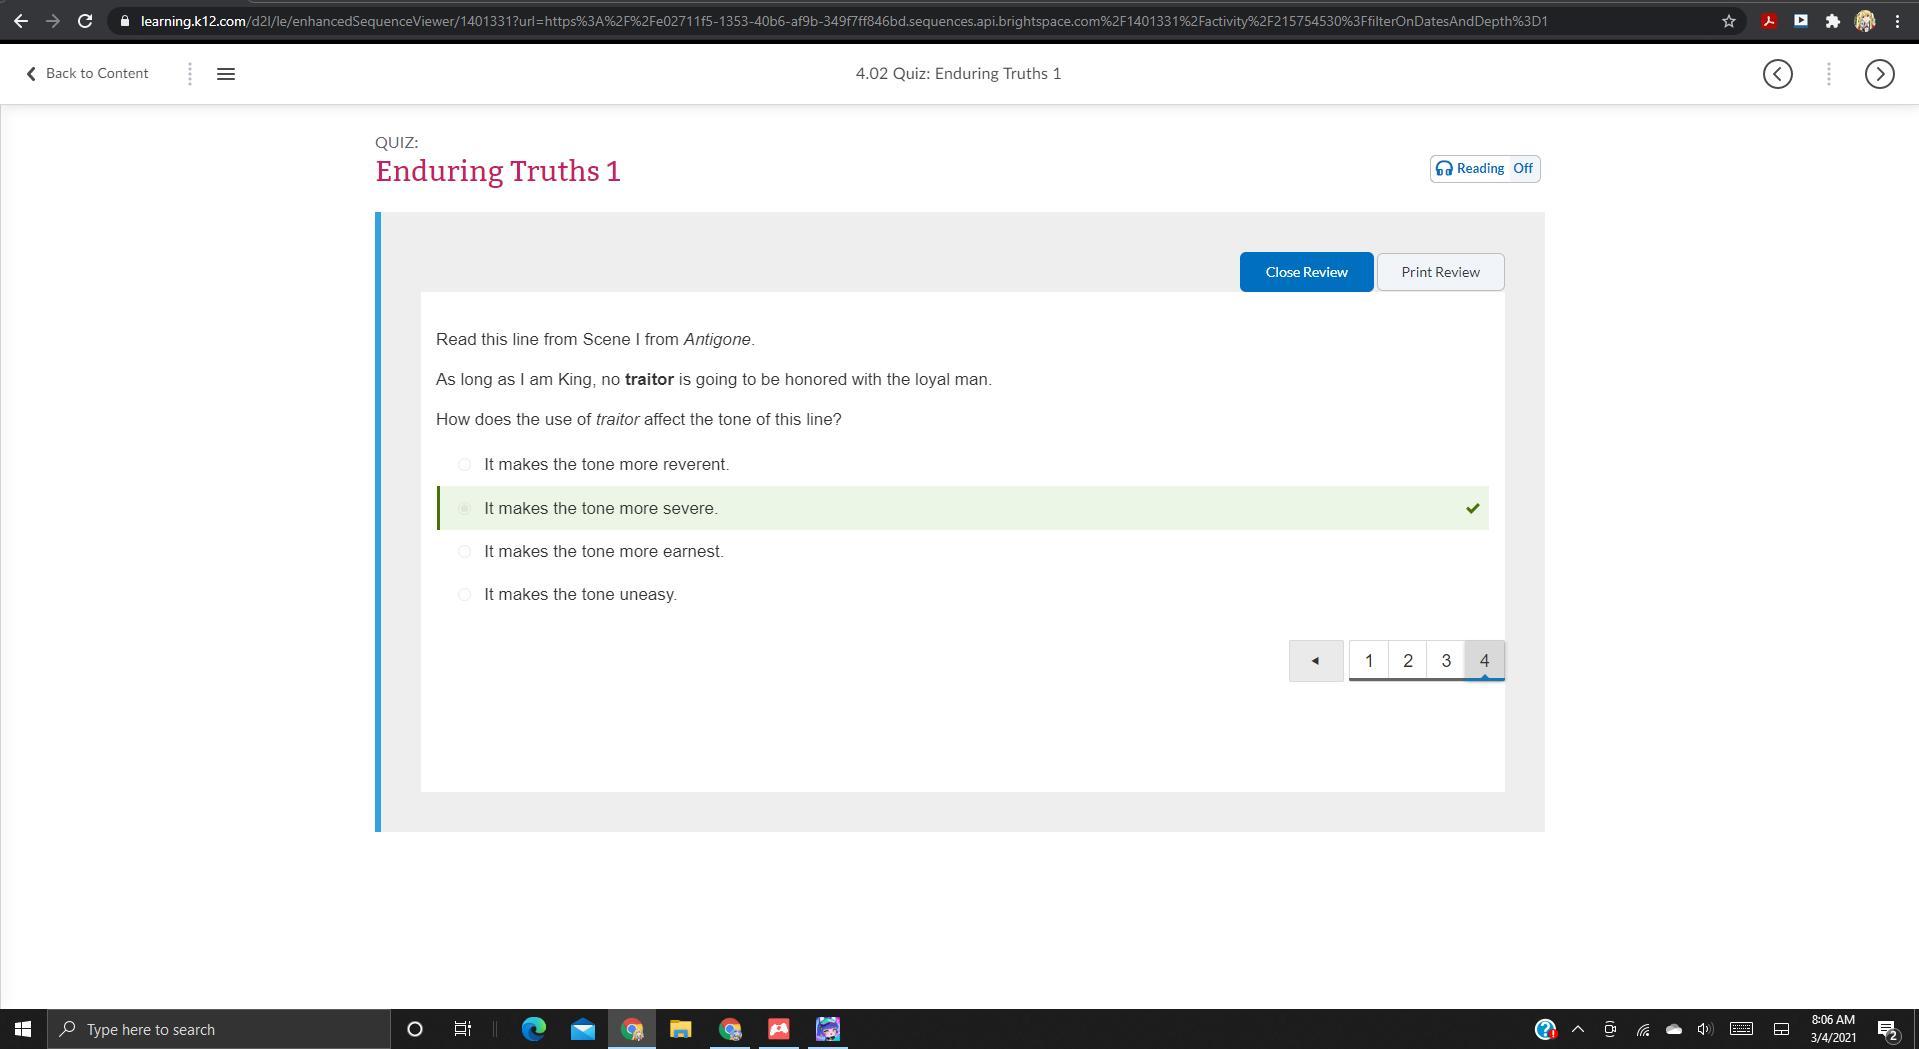Go to the next activity arrow
The height and width of the screenshot is (1049, 1919).
pos(1880,74)
